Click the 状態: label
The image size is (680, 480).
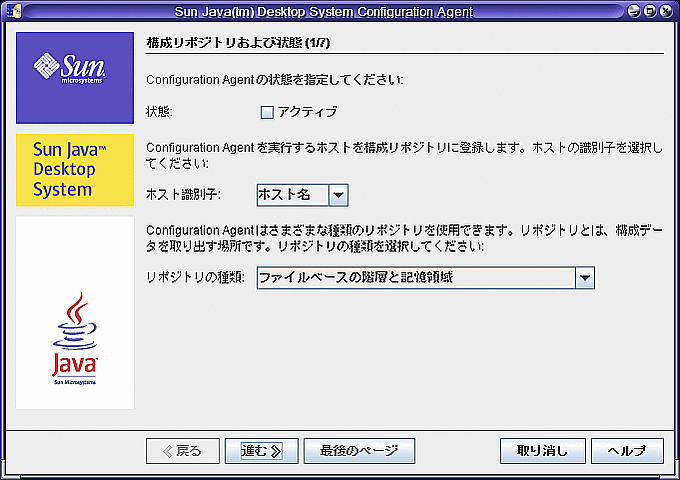click(159, 112)
